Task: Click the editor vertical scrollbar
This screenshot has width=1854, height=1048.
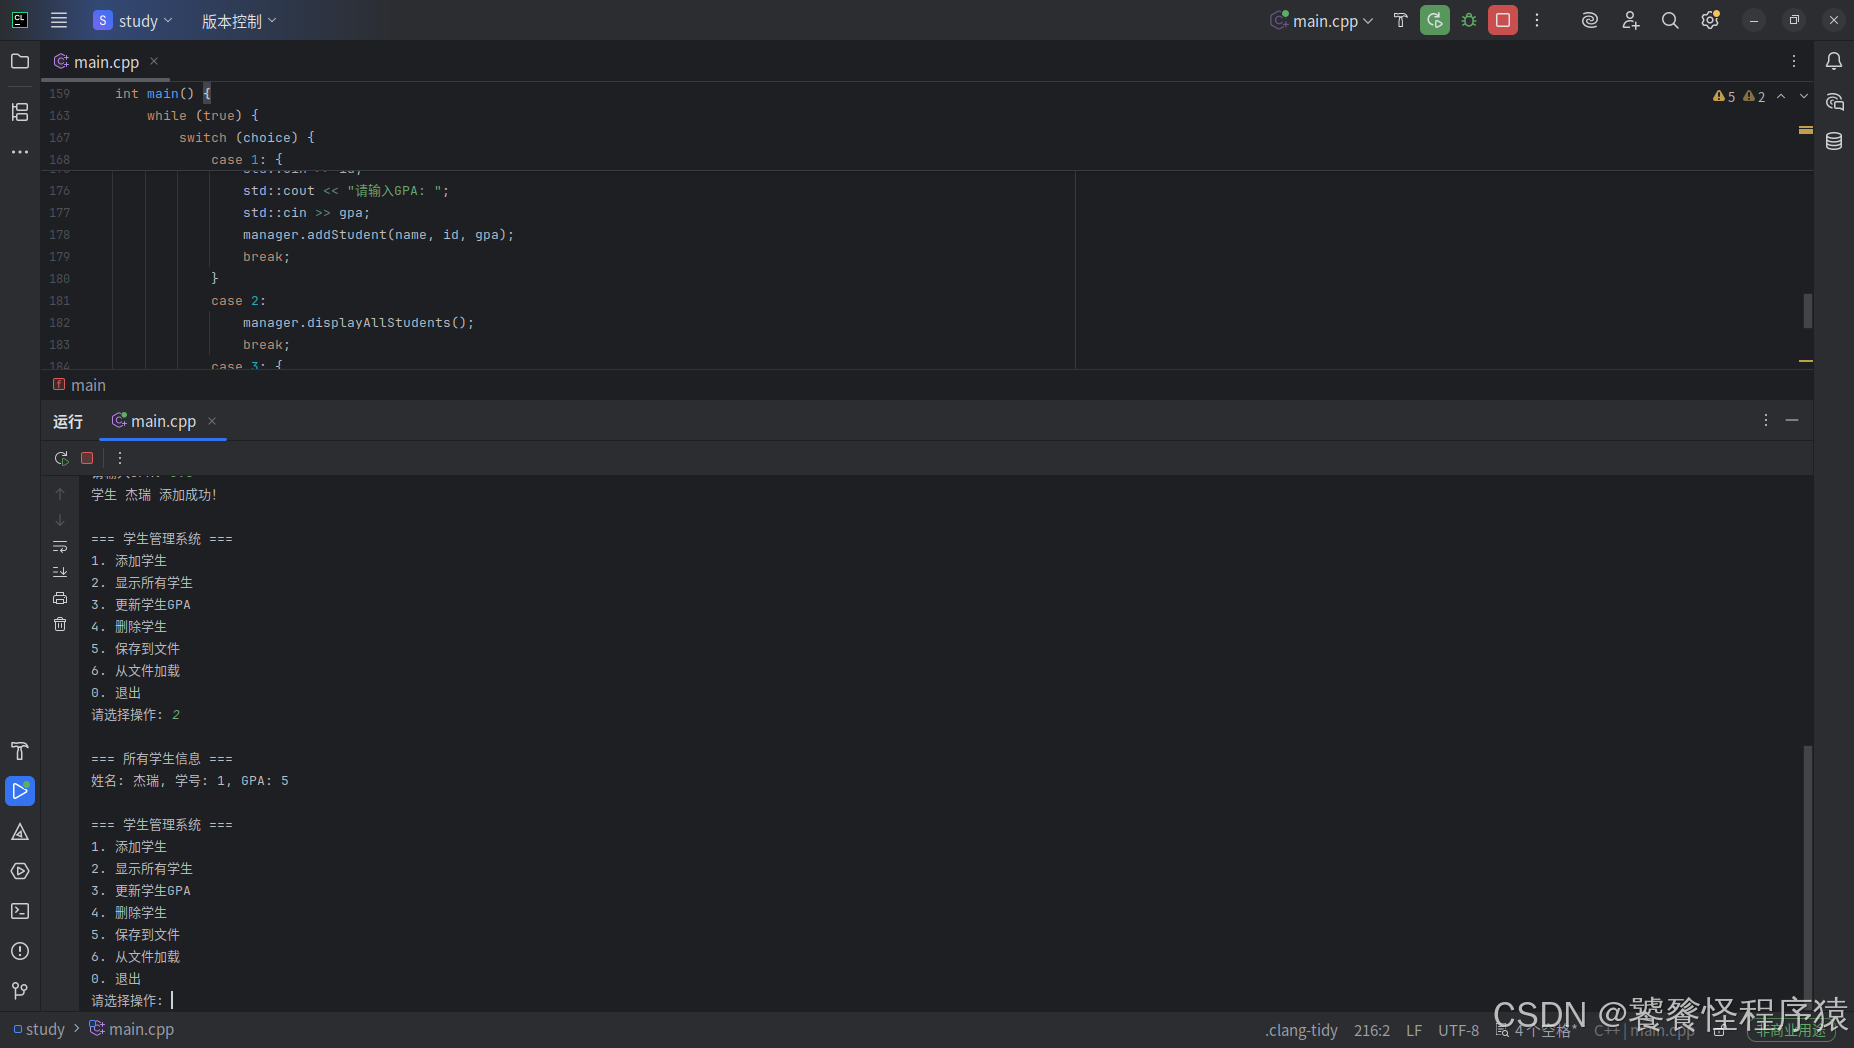Action: coord(1807,310)
